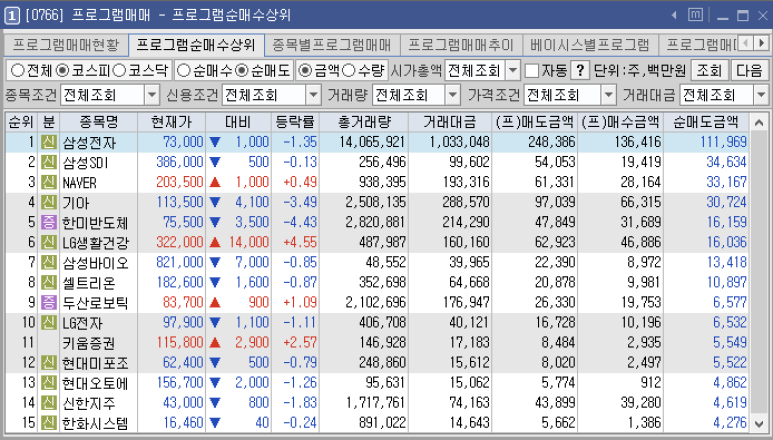Sort by the 총거래량 column header
This screenshot has height=440, width=773.
pyautogui.click(x=364, y=122)
